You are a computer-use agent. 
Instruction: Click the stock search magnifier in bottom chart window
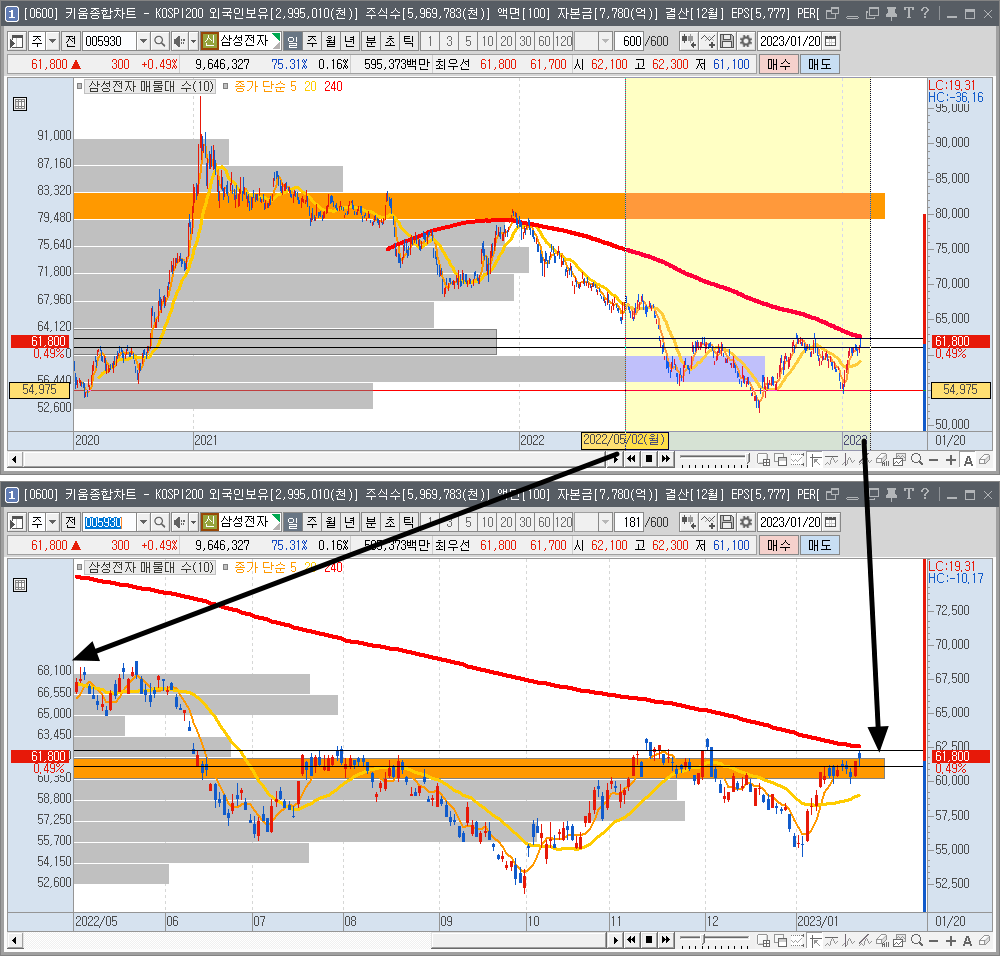160,522
